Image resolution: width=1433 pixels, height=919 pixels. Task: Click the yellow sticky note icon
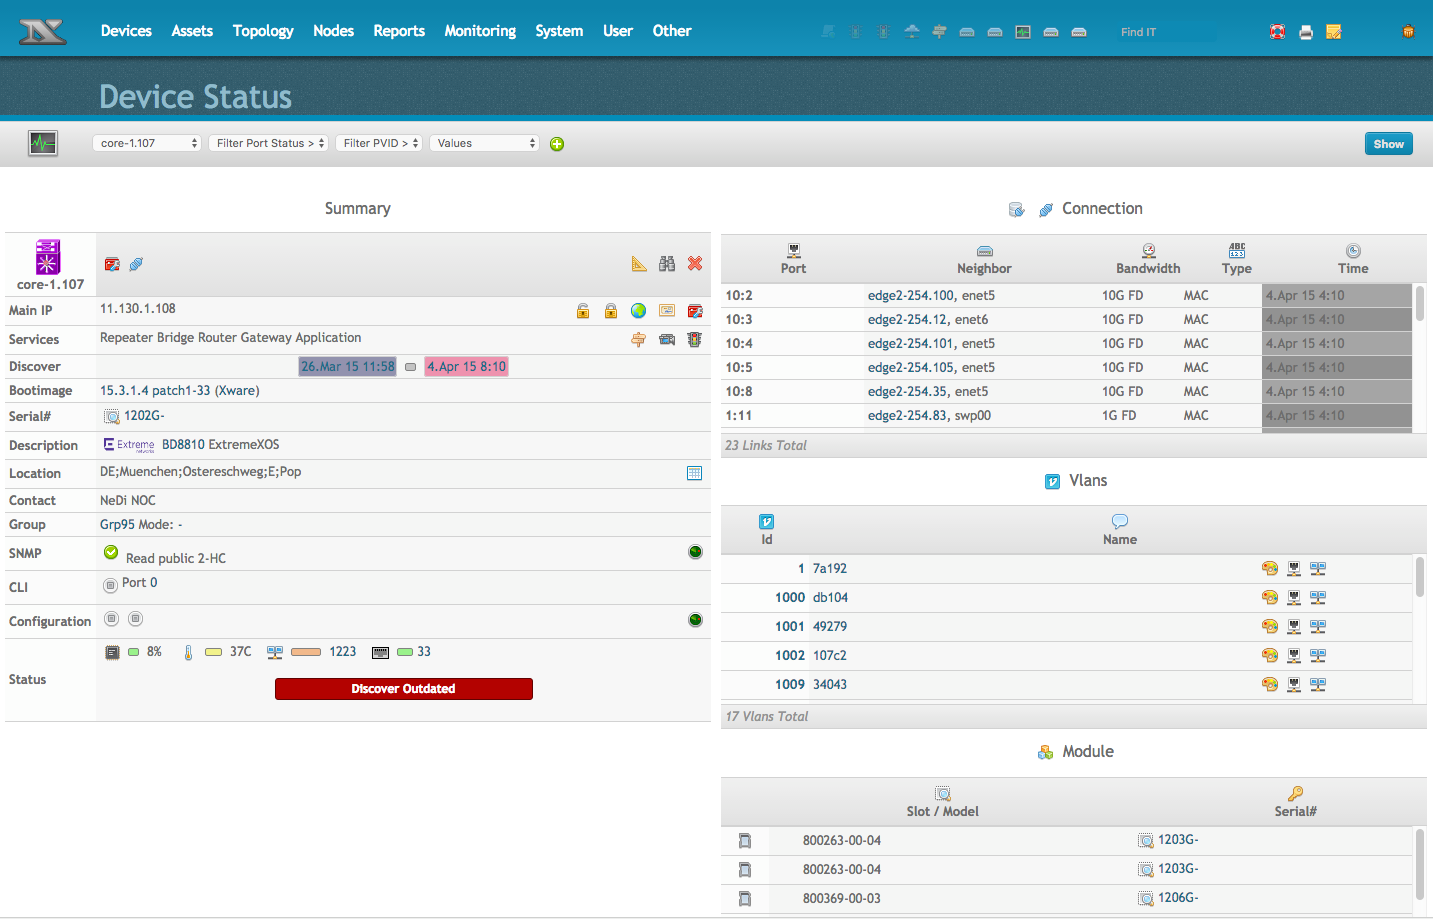[1333, 32]
